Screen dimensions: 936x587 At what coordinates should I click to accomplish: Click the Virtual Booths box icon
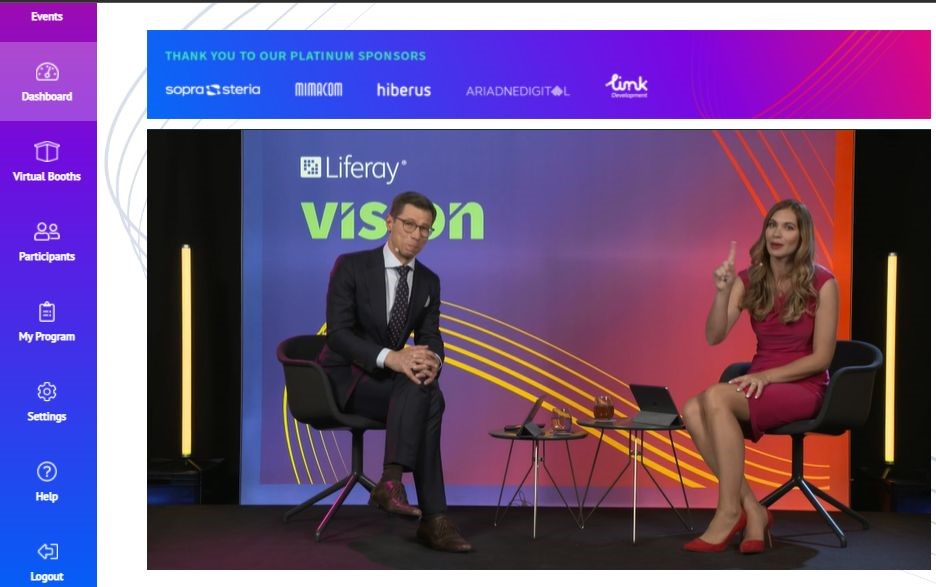(x=47, y=151)
